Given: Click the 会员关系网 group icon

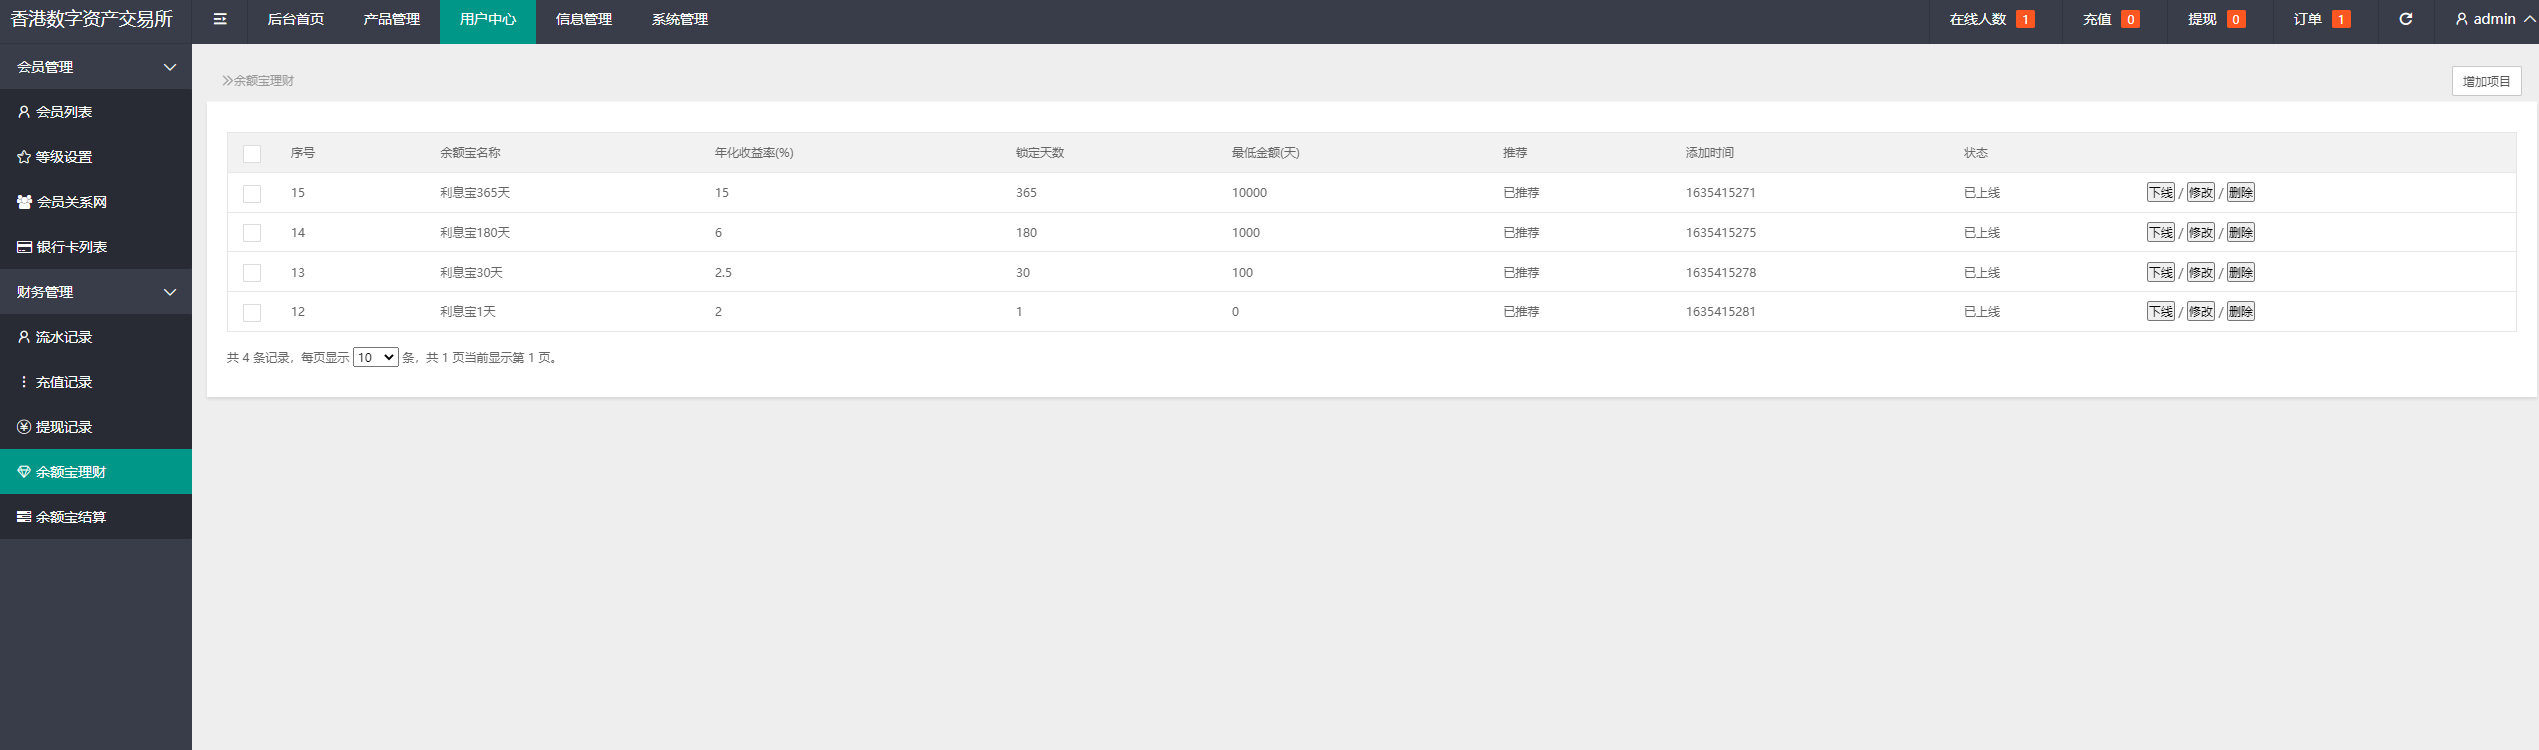Looking at the screenshot, I should pyautogui.click(x=24, y=202).
